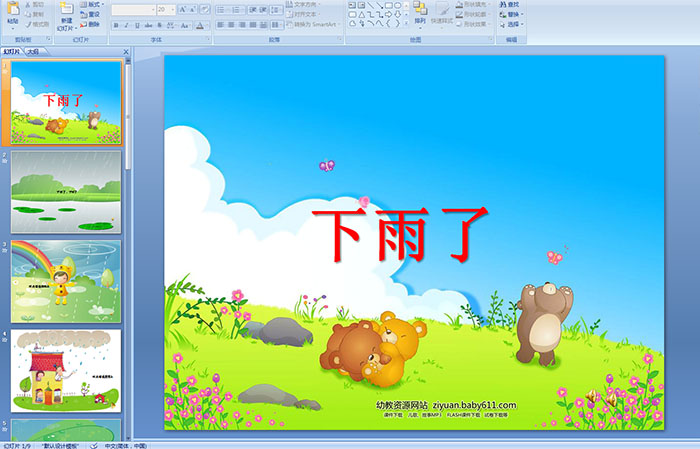Click the increase font size icon

[x=184, y=9]
